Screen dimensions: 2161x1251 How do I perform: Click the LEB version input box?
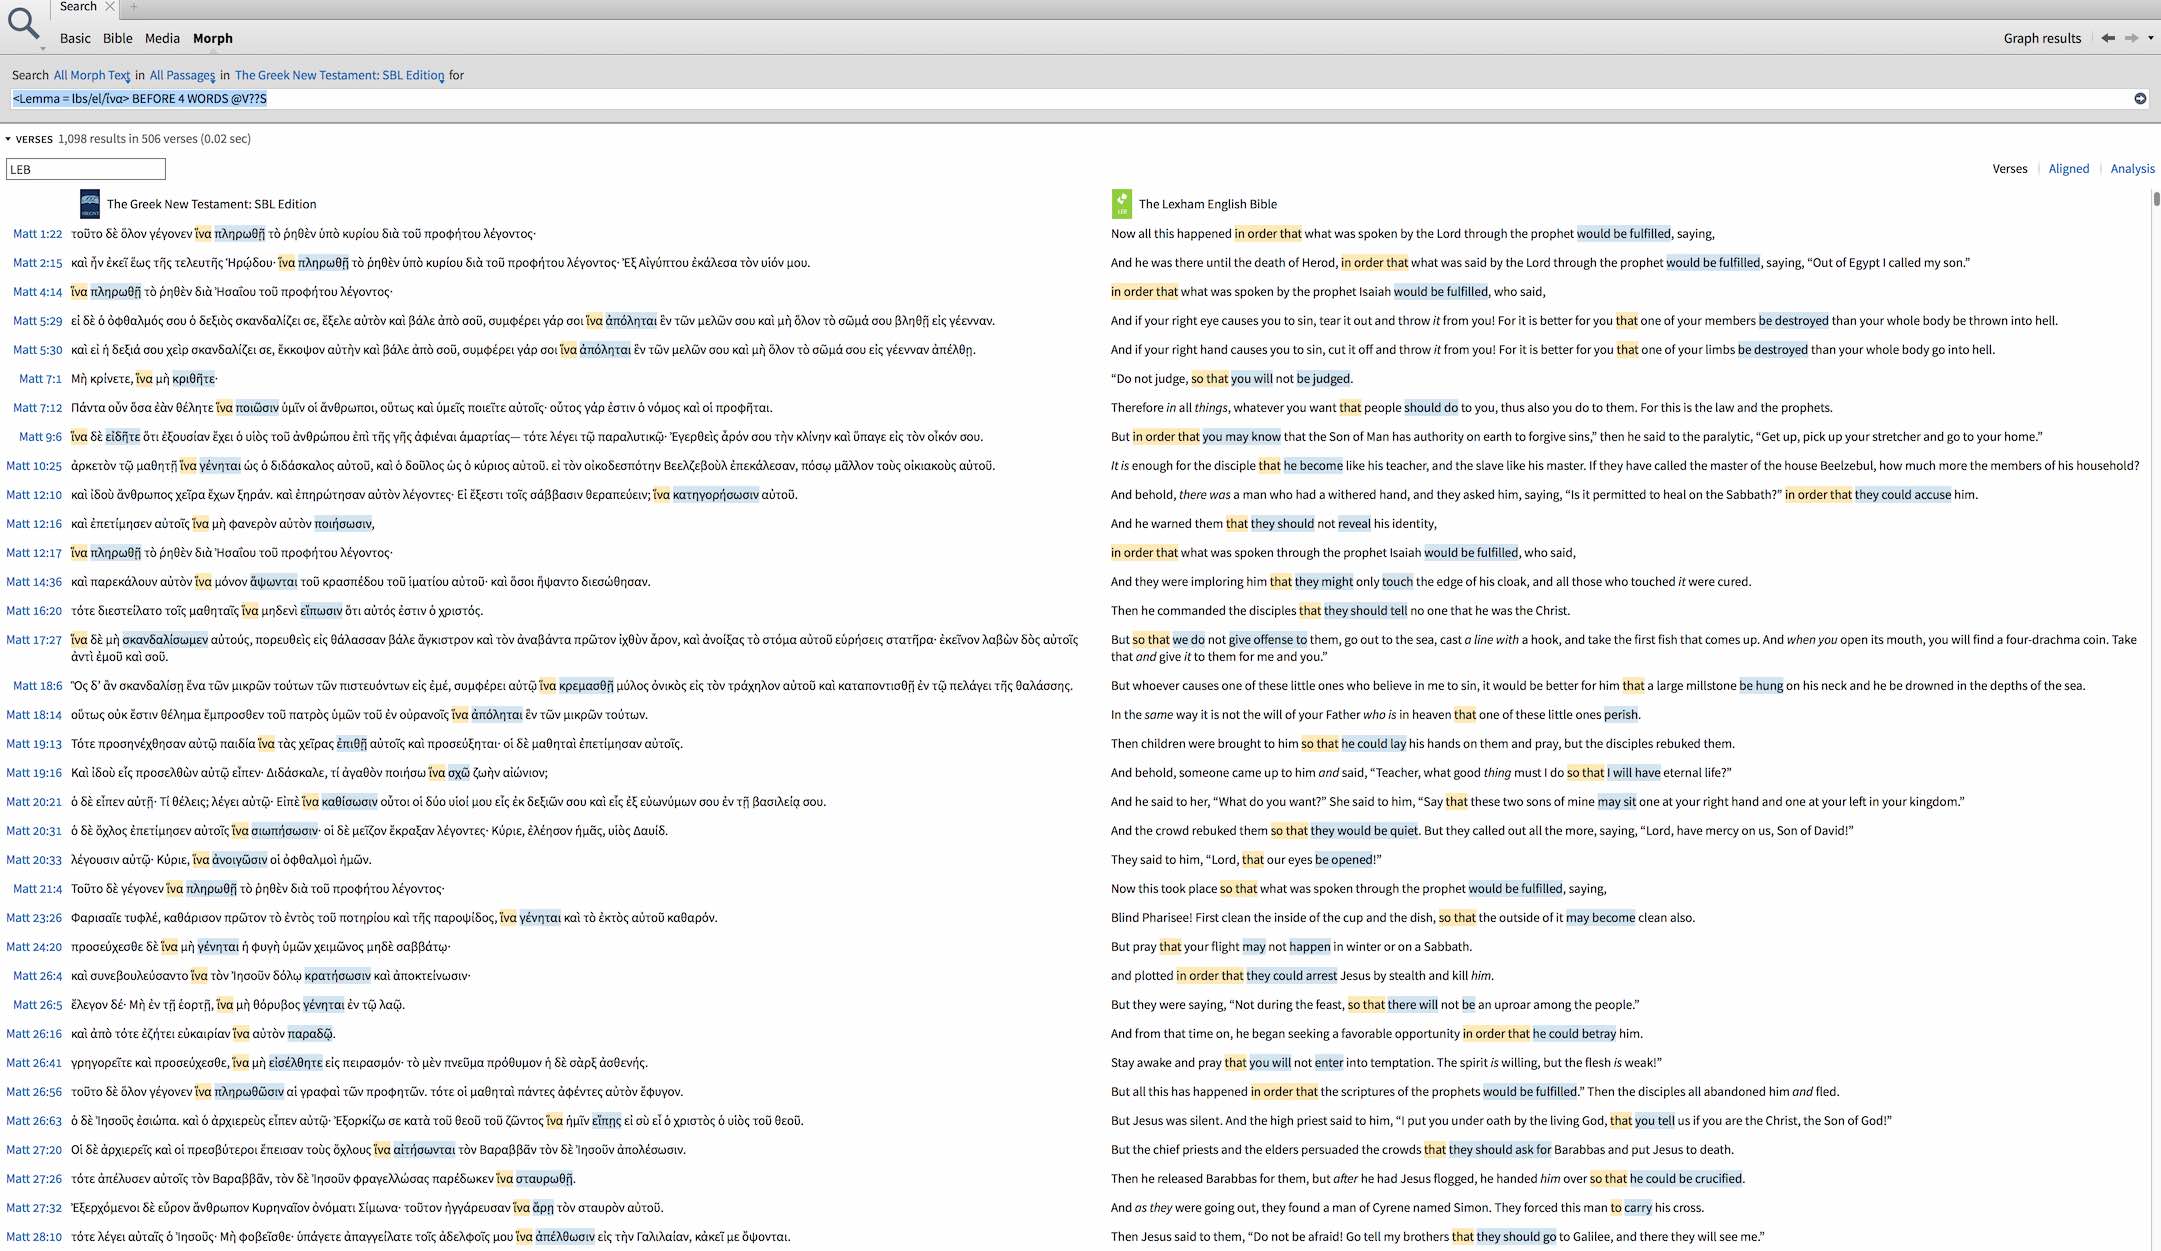coord(86,169)
